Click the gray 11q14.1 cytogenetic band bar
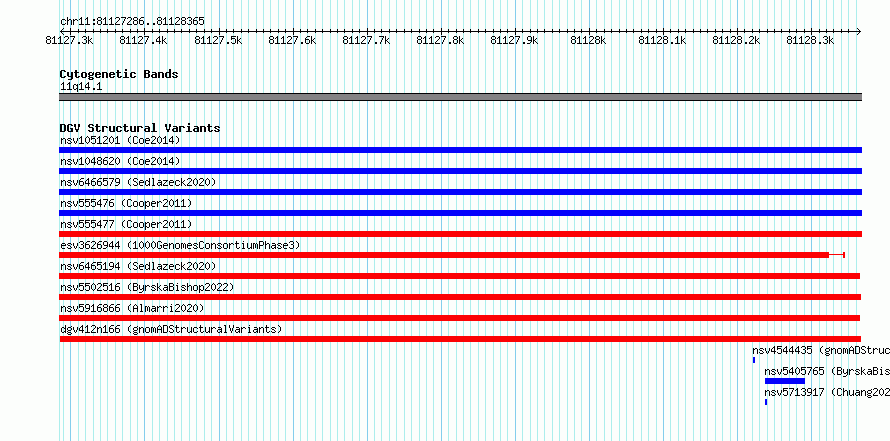 click(460, 97)
